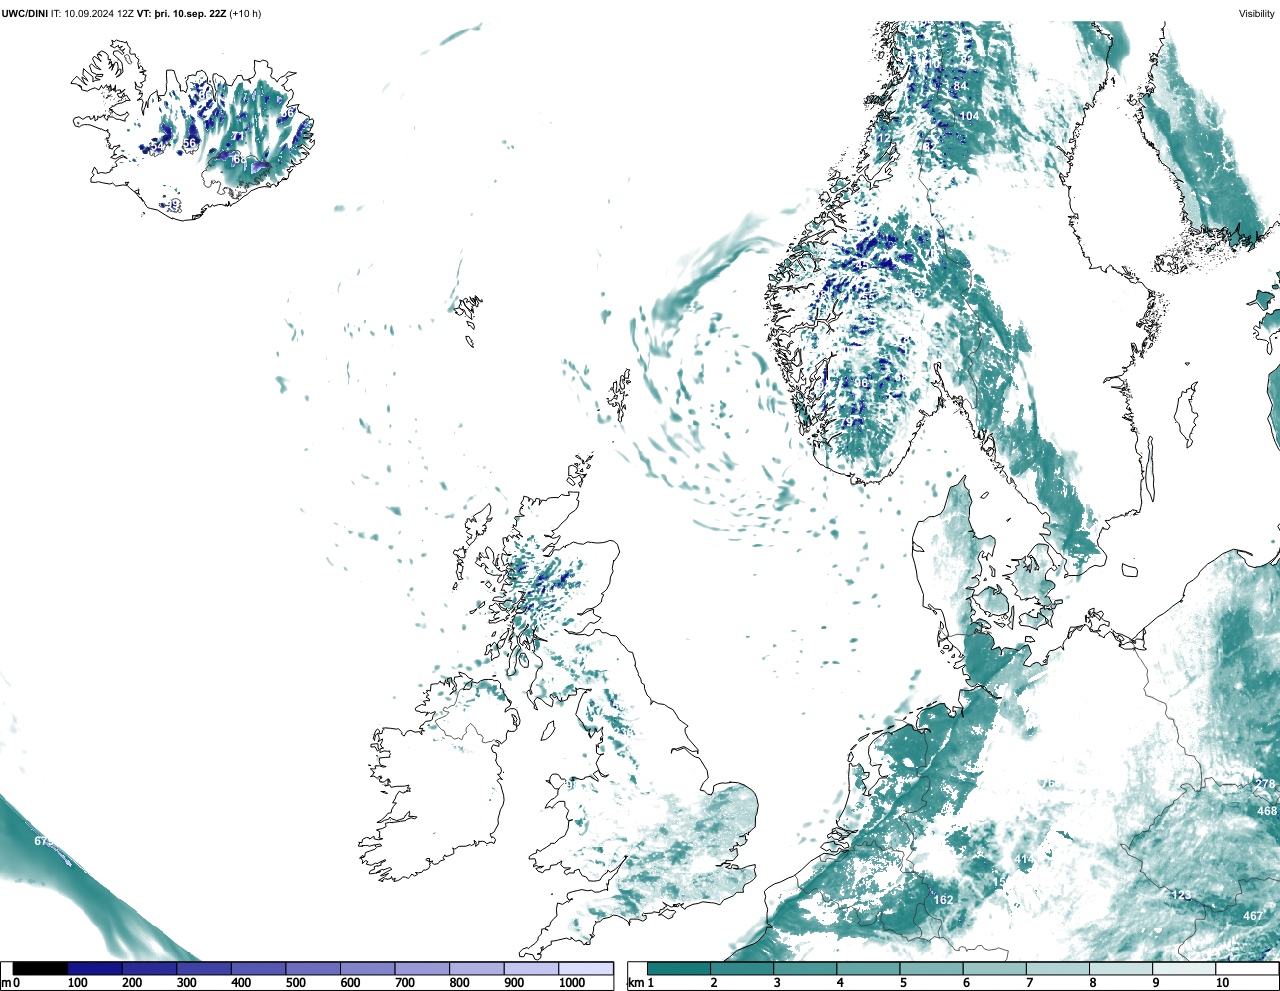Click the '10' kilometre scale label
The image size is (1280, 991).
click(1222, 983)
